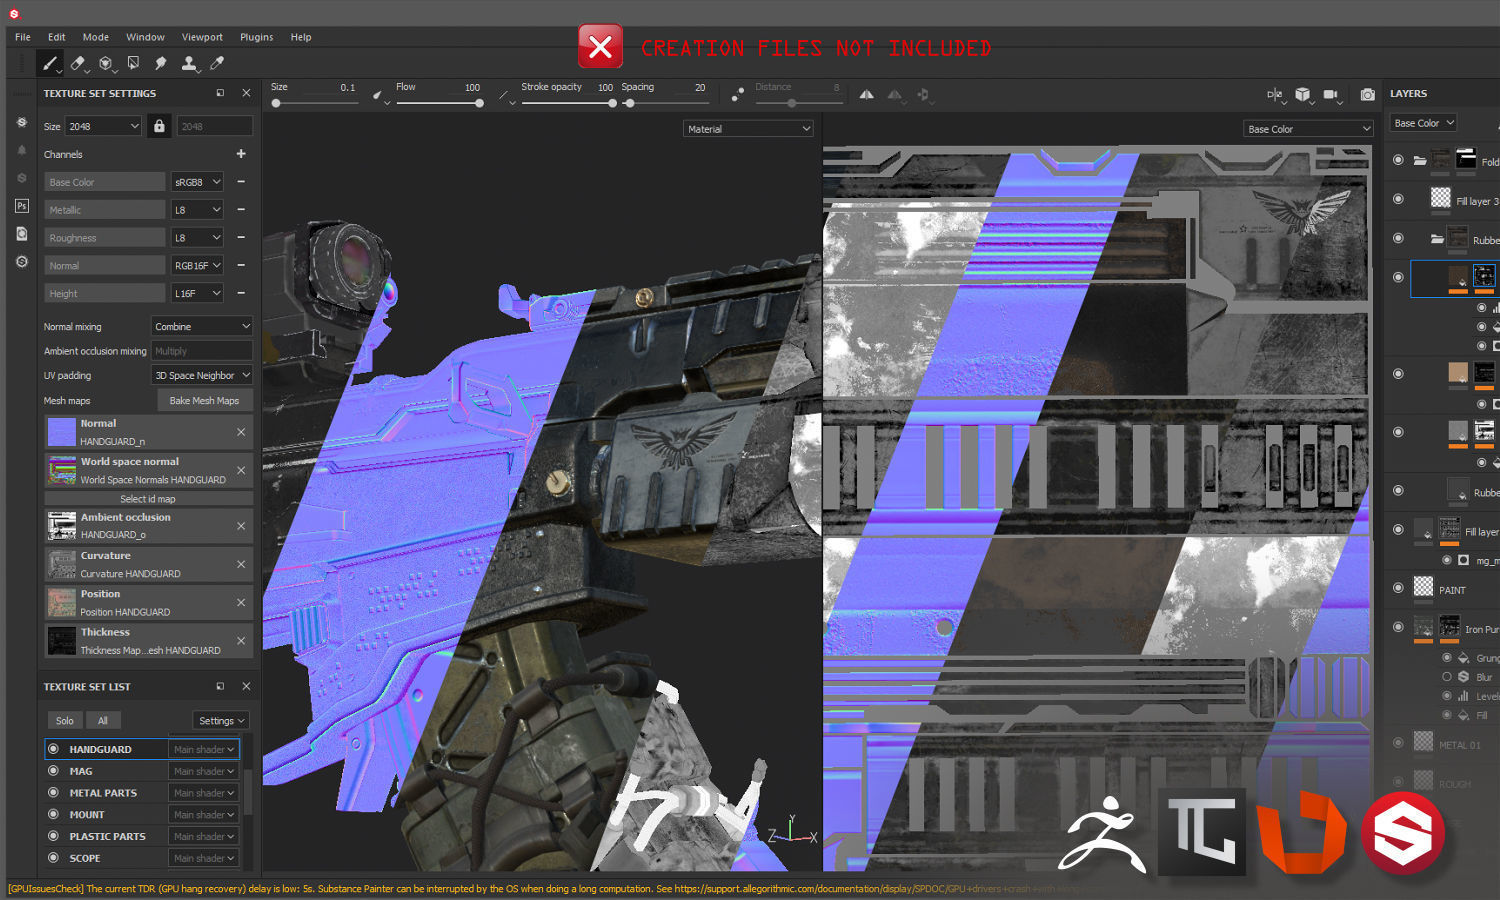1500x900 pixels.
Task: Select the Polygon Fill tool
Action: (133, 63)
